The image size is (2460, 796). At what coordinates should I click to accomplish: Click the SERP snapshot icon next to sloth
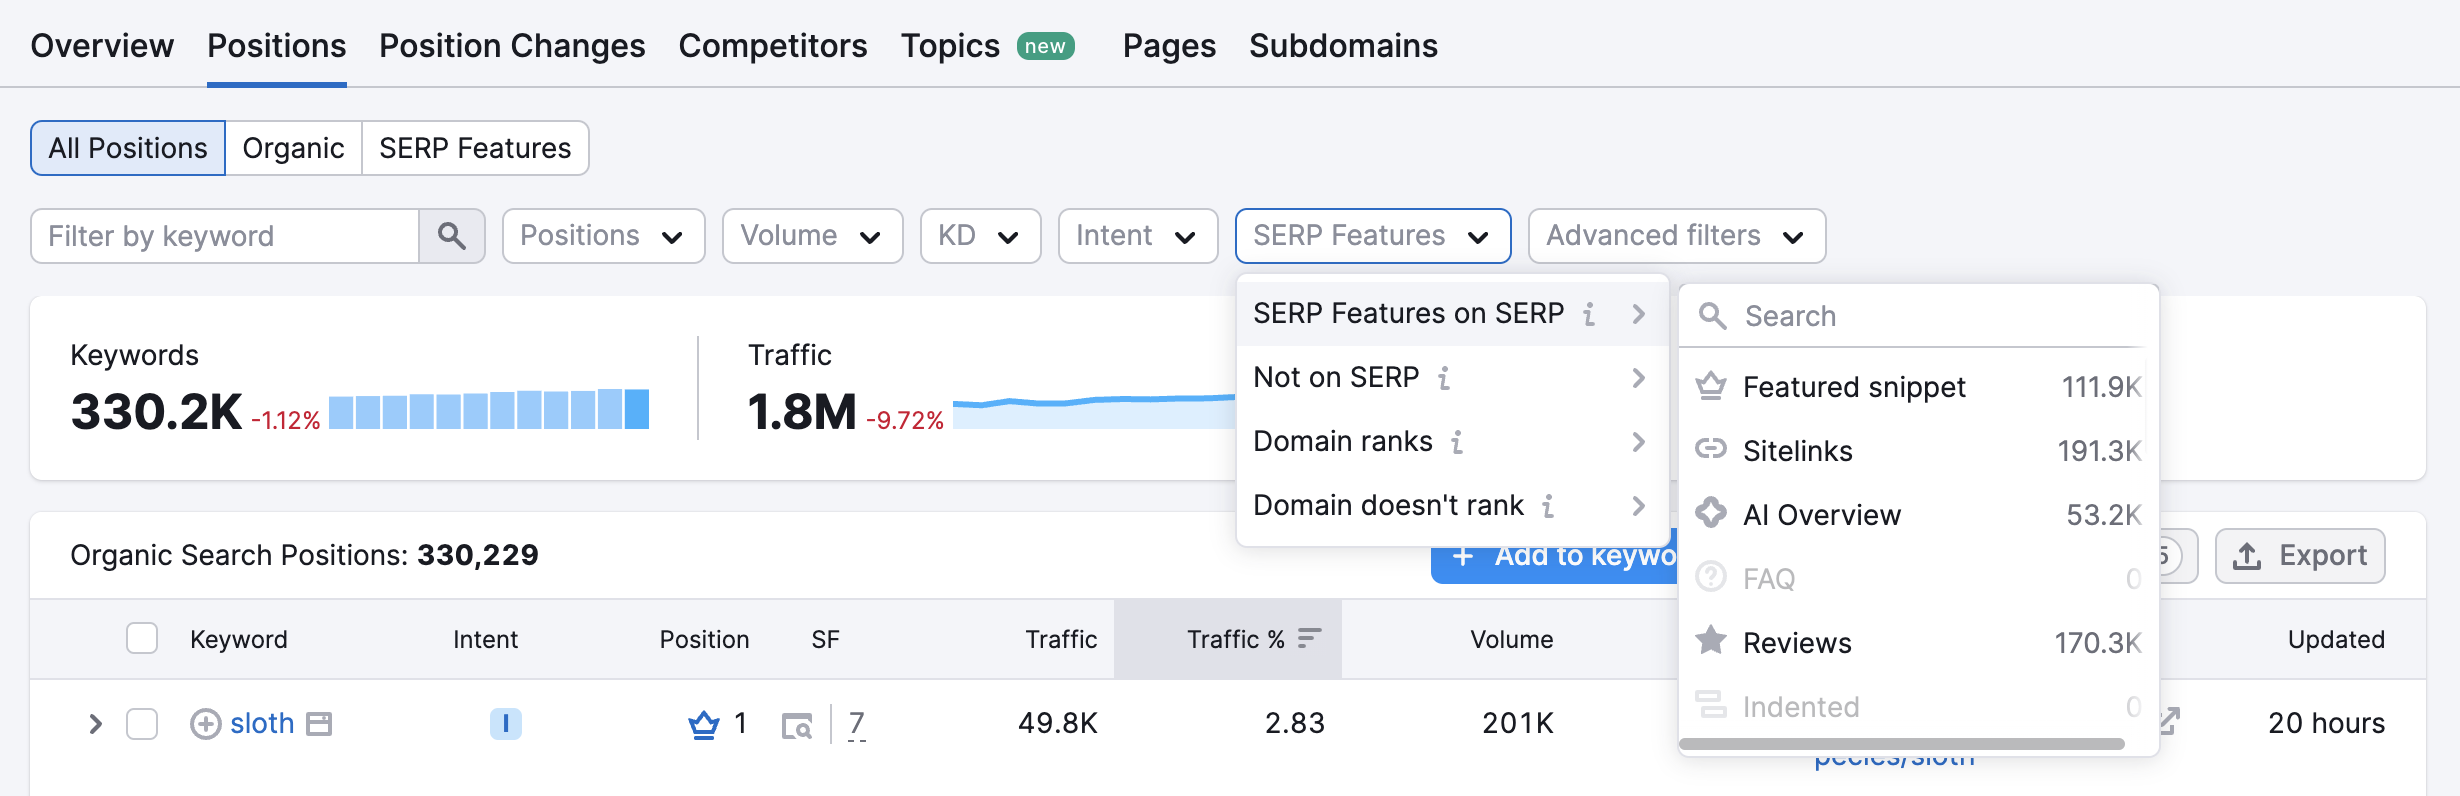point(319,723)
